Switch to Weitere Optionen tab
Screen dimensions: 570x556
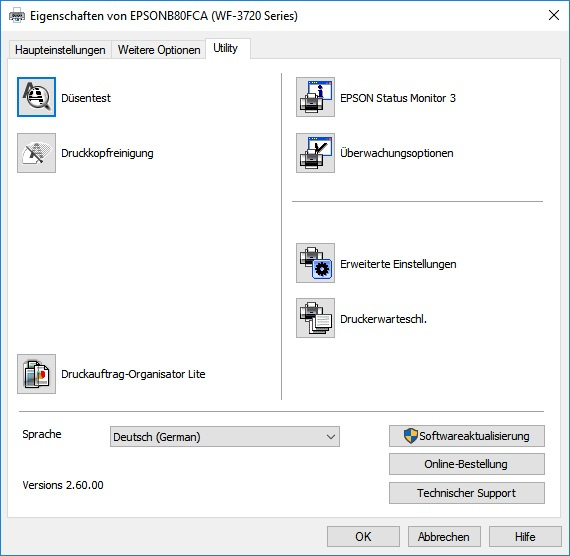coord(159,50)
